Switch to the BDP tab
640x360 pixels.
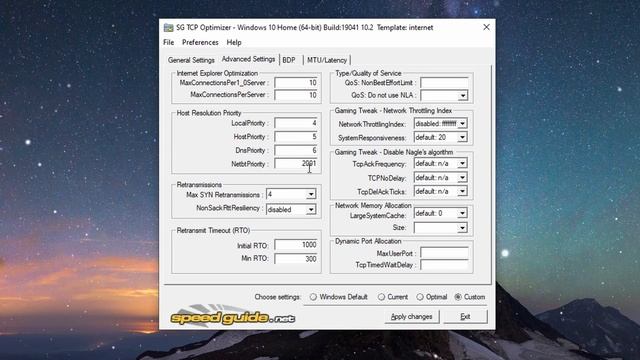(289, 60)
